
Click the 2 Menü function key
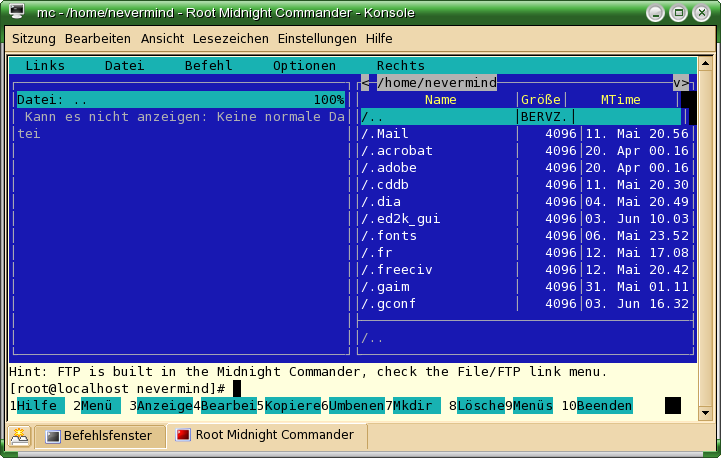tap(97, 406)
